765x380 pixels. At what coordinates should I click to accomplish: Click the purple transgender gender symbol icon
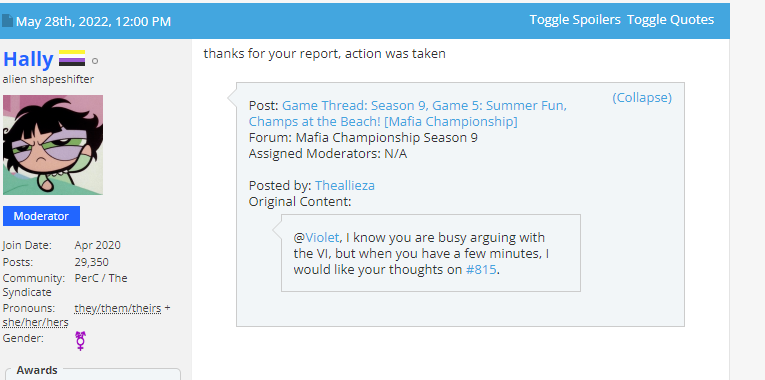point(81,340)
